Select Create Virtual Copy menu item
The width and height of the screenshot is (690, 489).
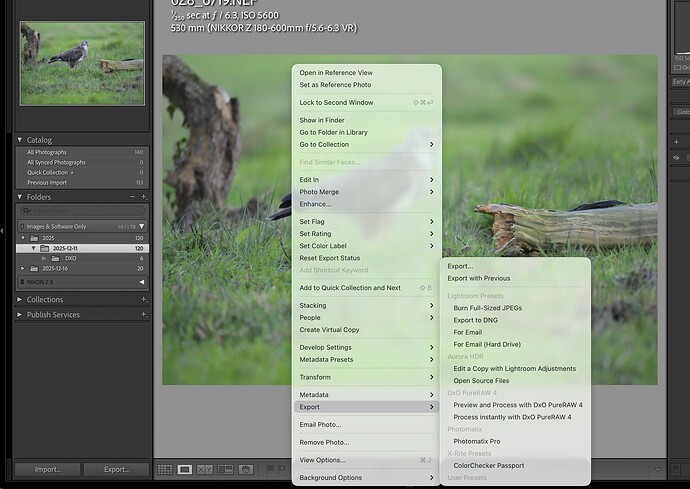tap(329, 329)
